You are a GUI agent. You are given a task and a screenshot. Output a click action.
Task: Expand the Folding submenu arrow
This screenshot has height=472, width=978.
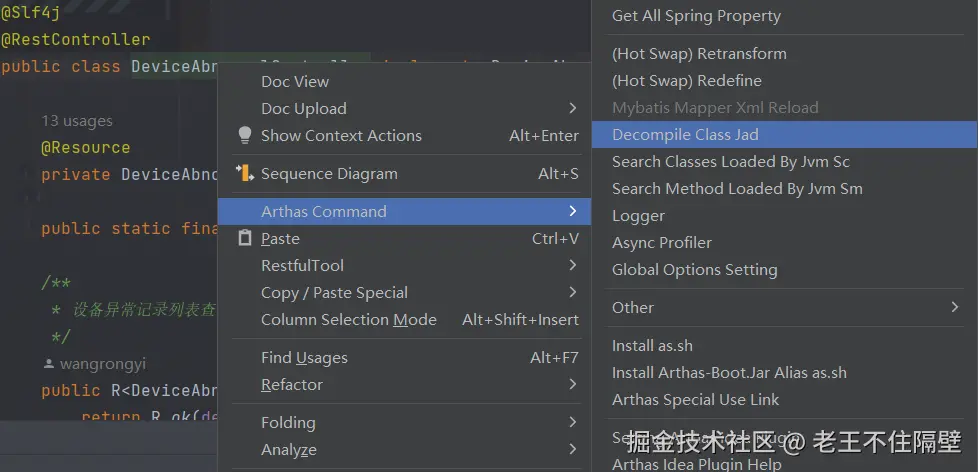click(x=573, y=422)
